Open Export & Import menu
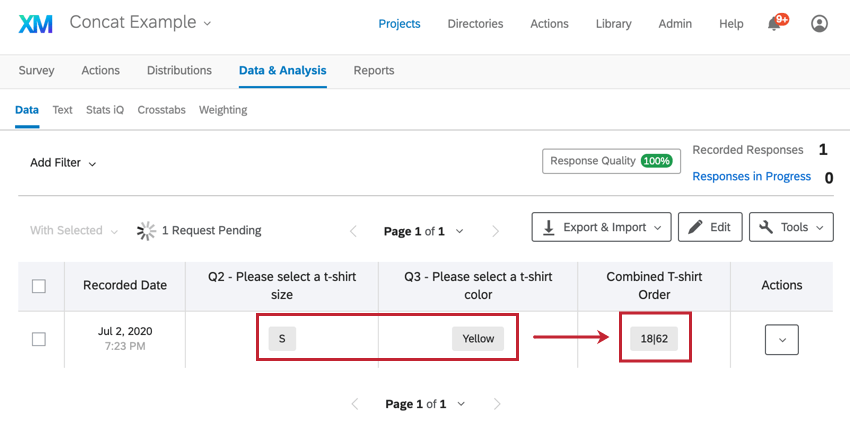The width and height of the screenshot is (850, 425). click(x=601, y=227)
